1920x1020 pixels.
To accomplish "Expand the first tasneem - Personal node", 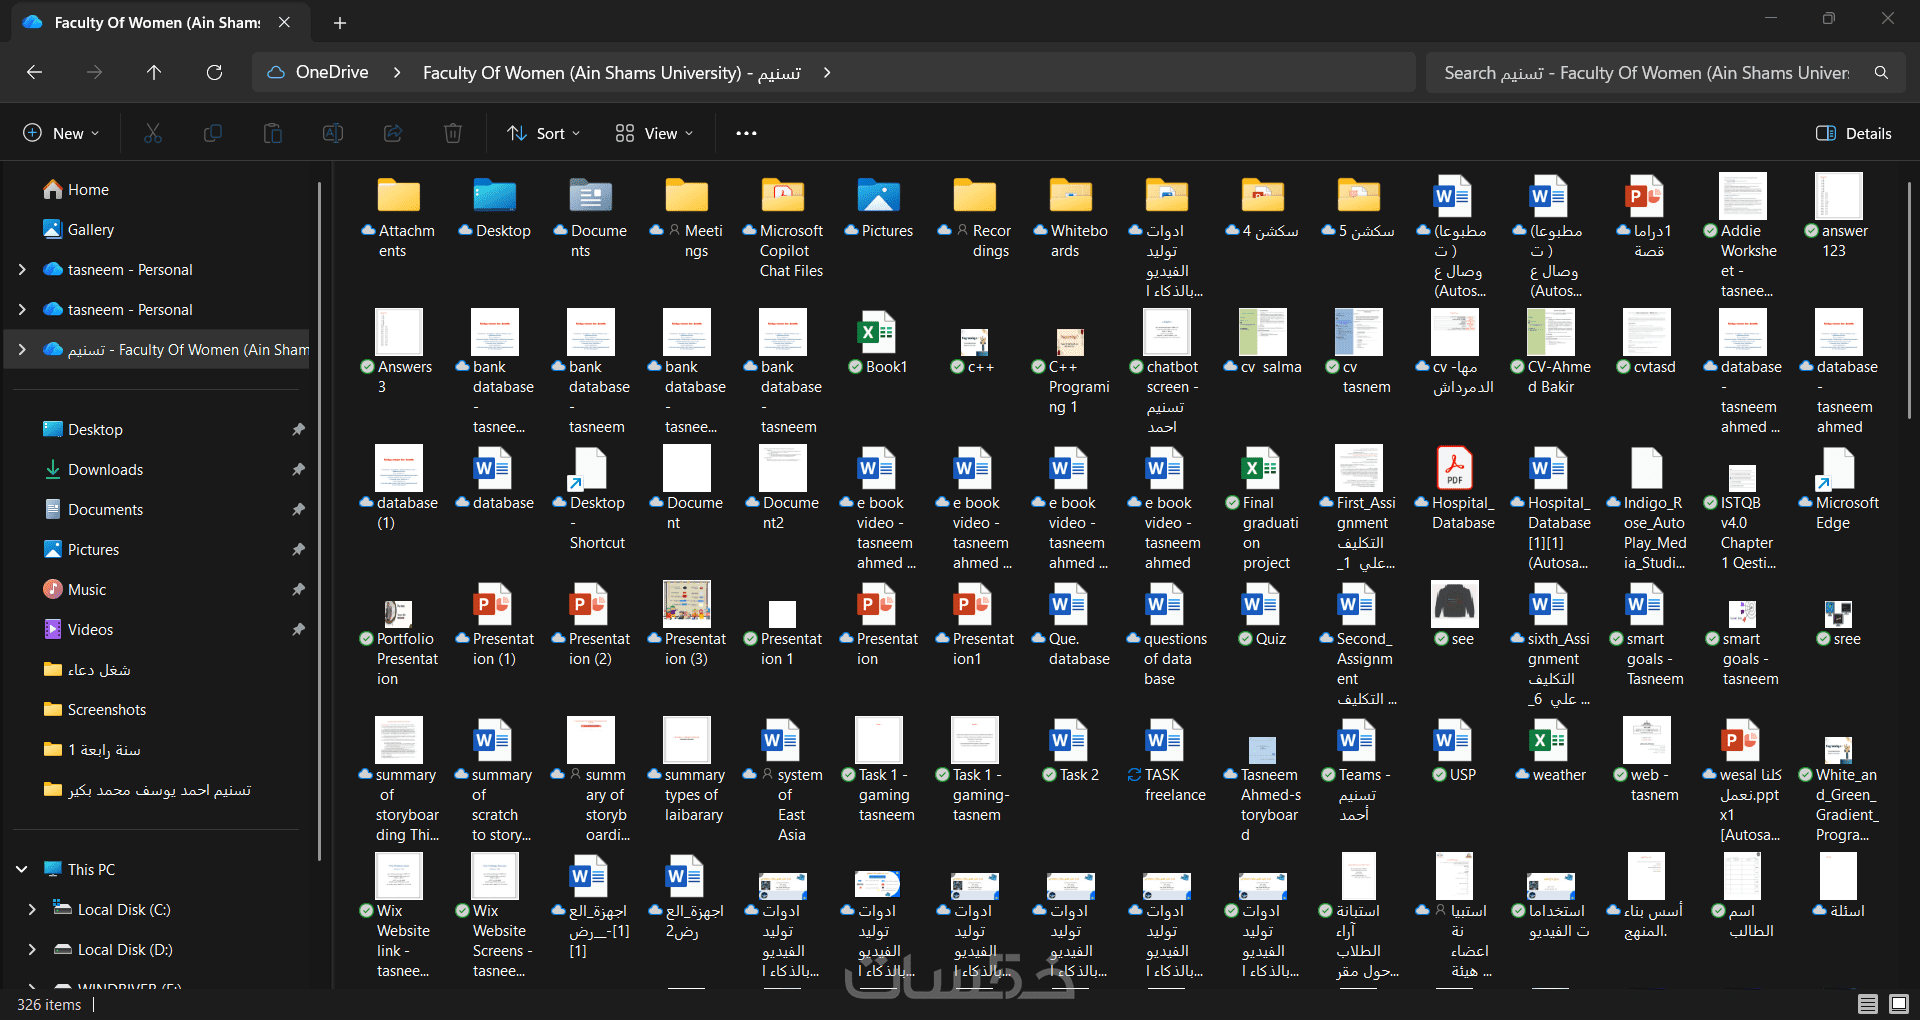I will point(22,269).
